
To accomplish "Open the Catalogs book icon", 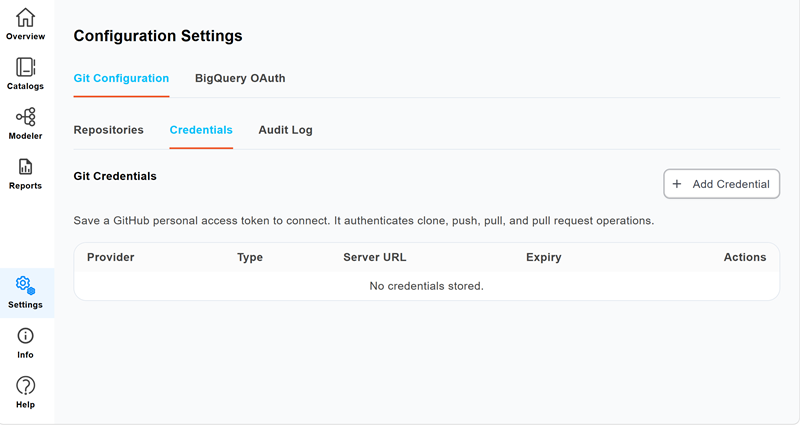I will (x=25, y=67).
